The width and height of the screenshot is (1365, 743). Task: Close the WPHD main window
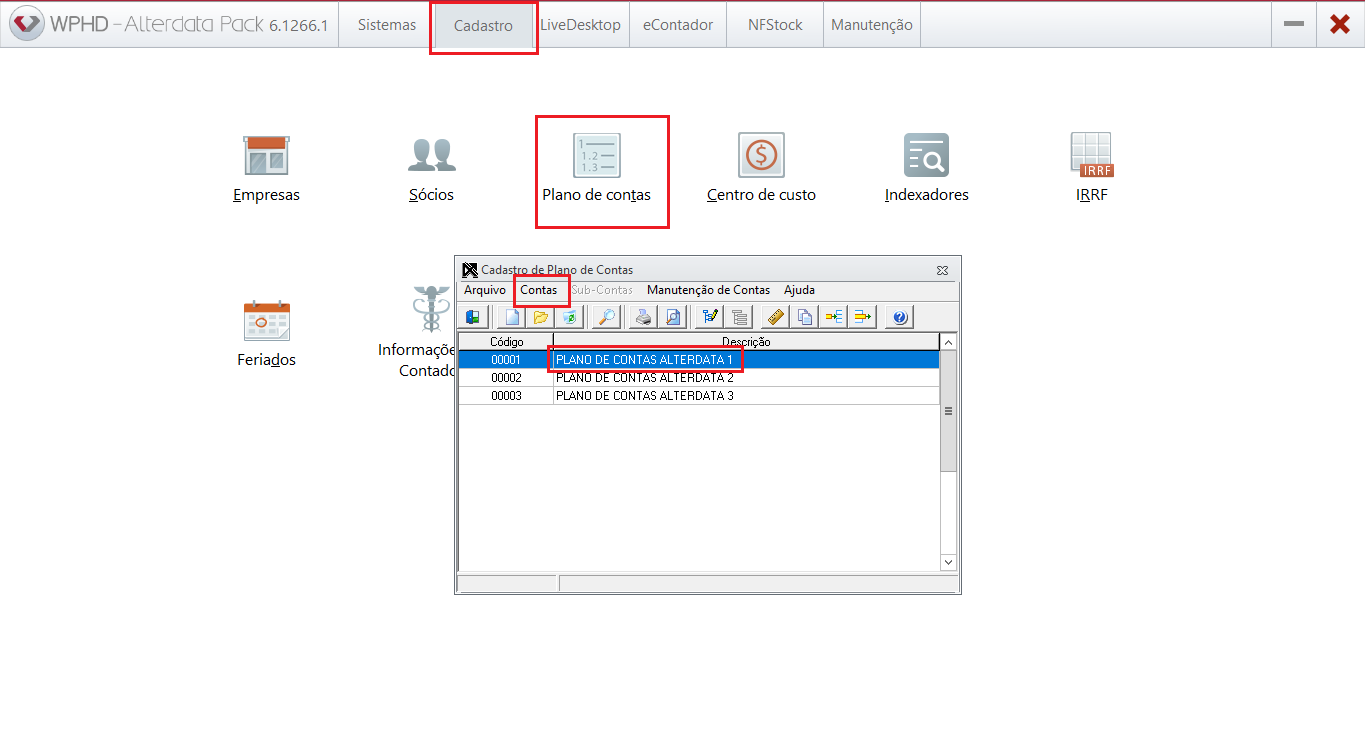(1340, 25)
